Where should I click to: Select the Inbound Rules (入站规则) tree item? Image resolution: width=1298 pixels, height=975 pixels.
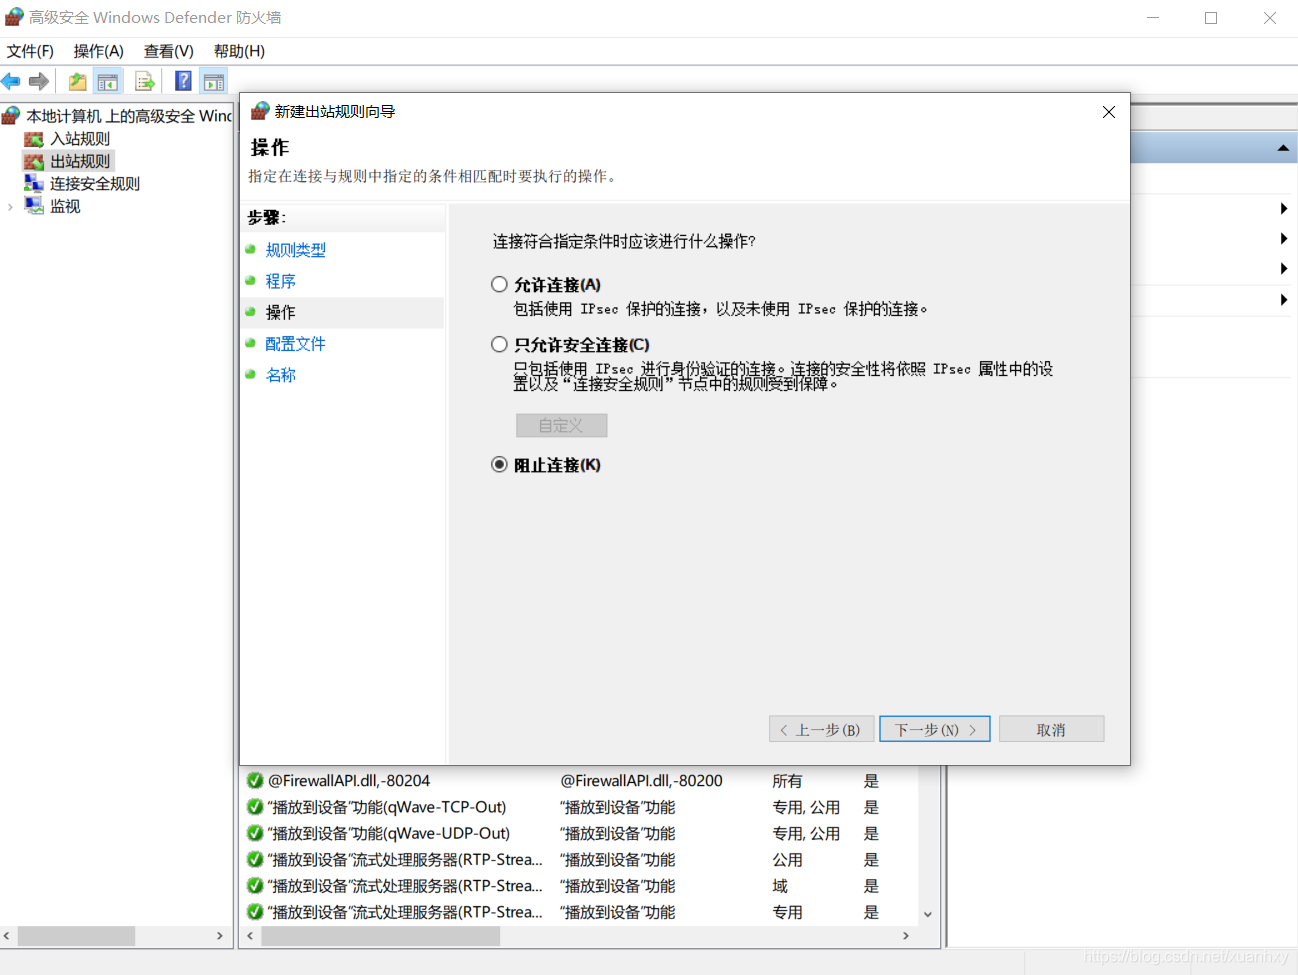tap(80, 139)
